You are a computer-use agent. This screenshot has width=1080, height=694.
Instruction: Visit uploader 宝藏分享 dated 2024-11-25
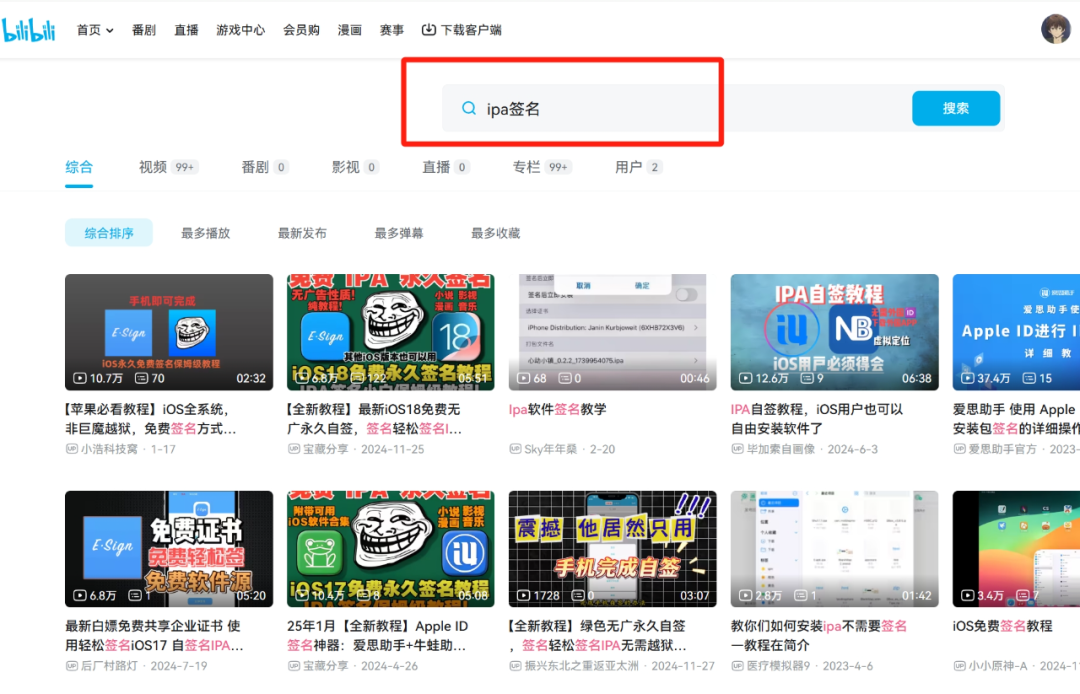(325, 449)
